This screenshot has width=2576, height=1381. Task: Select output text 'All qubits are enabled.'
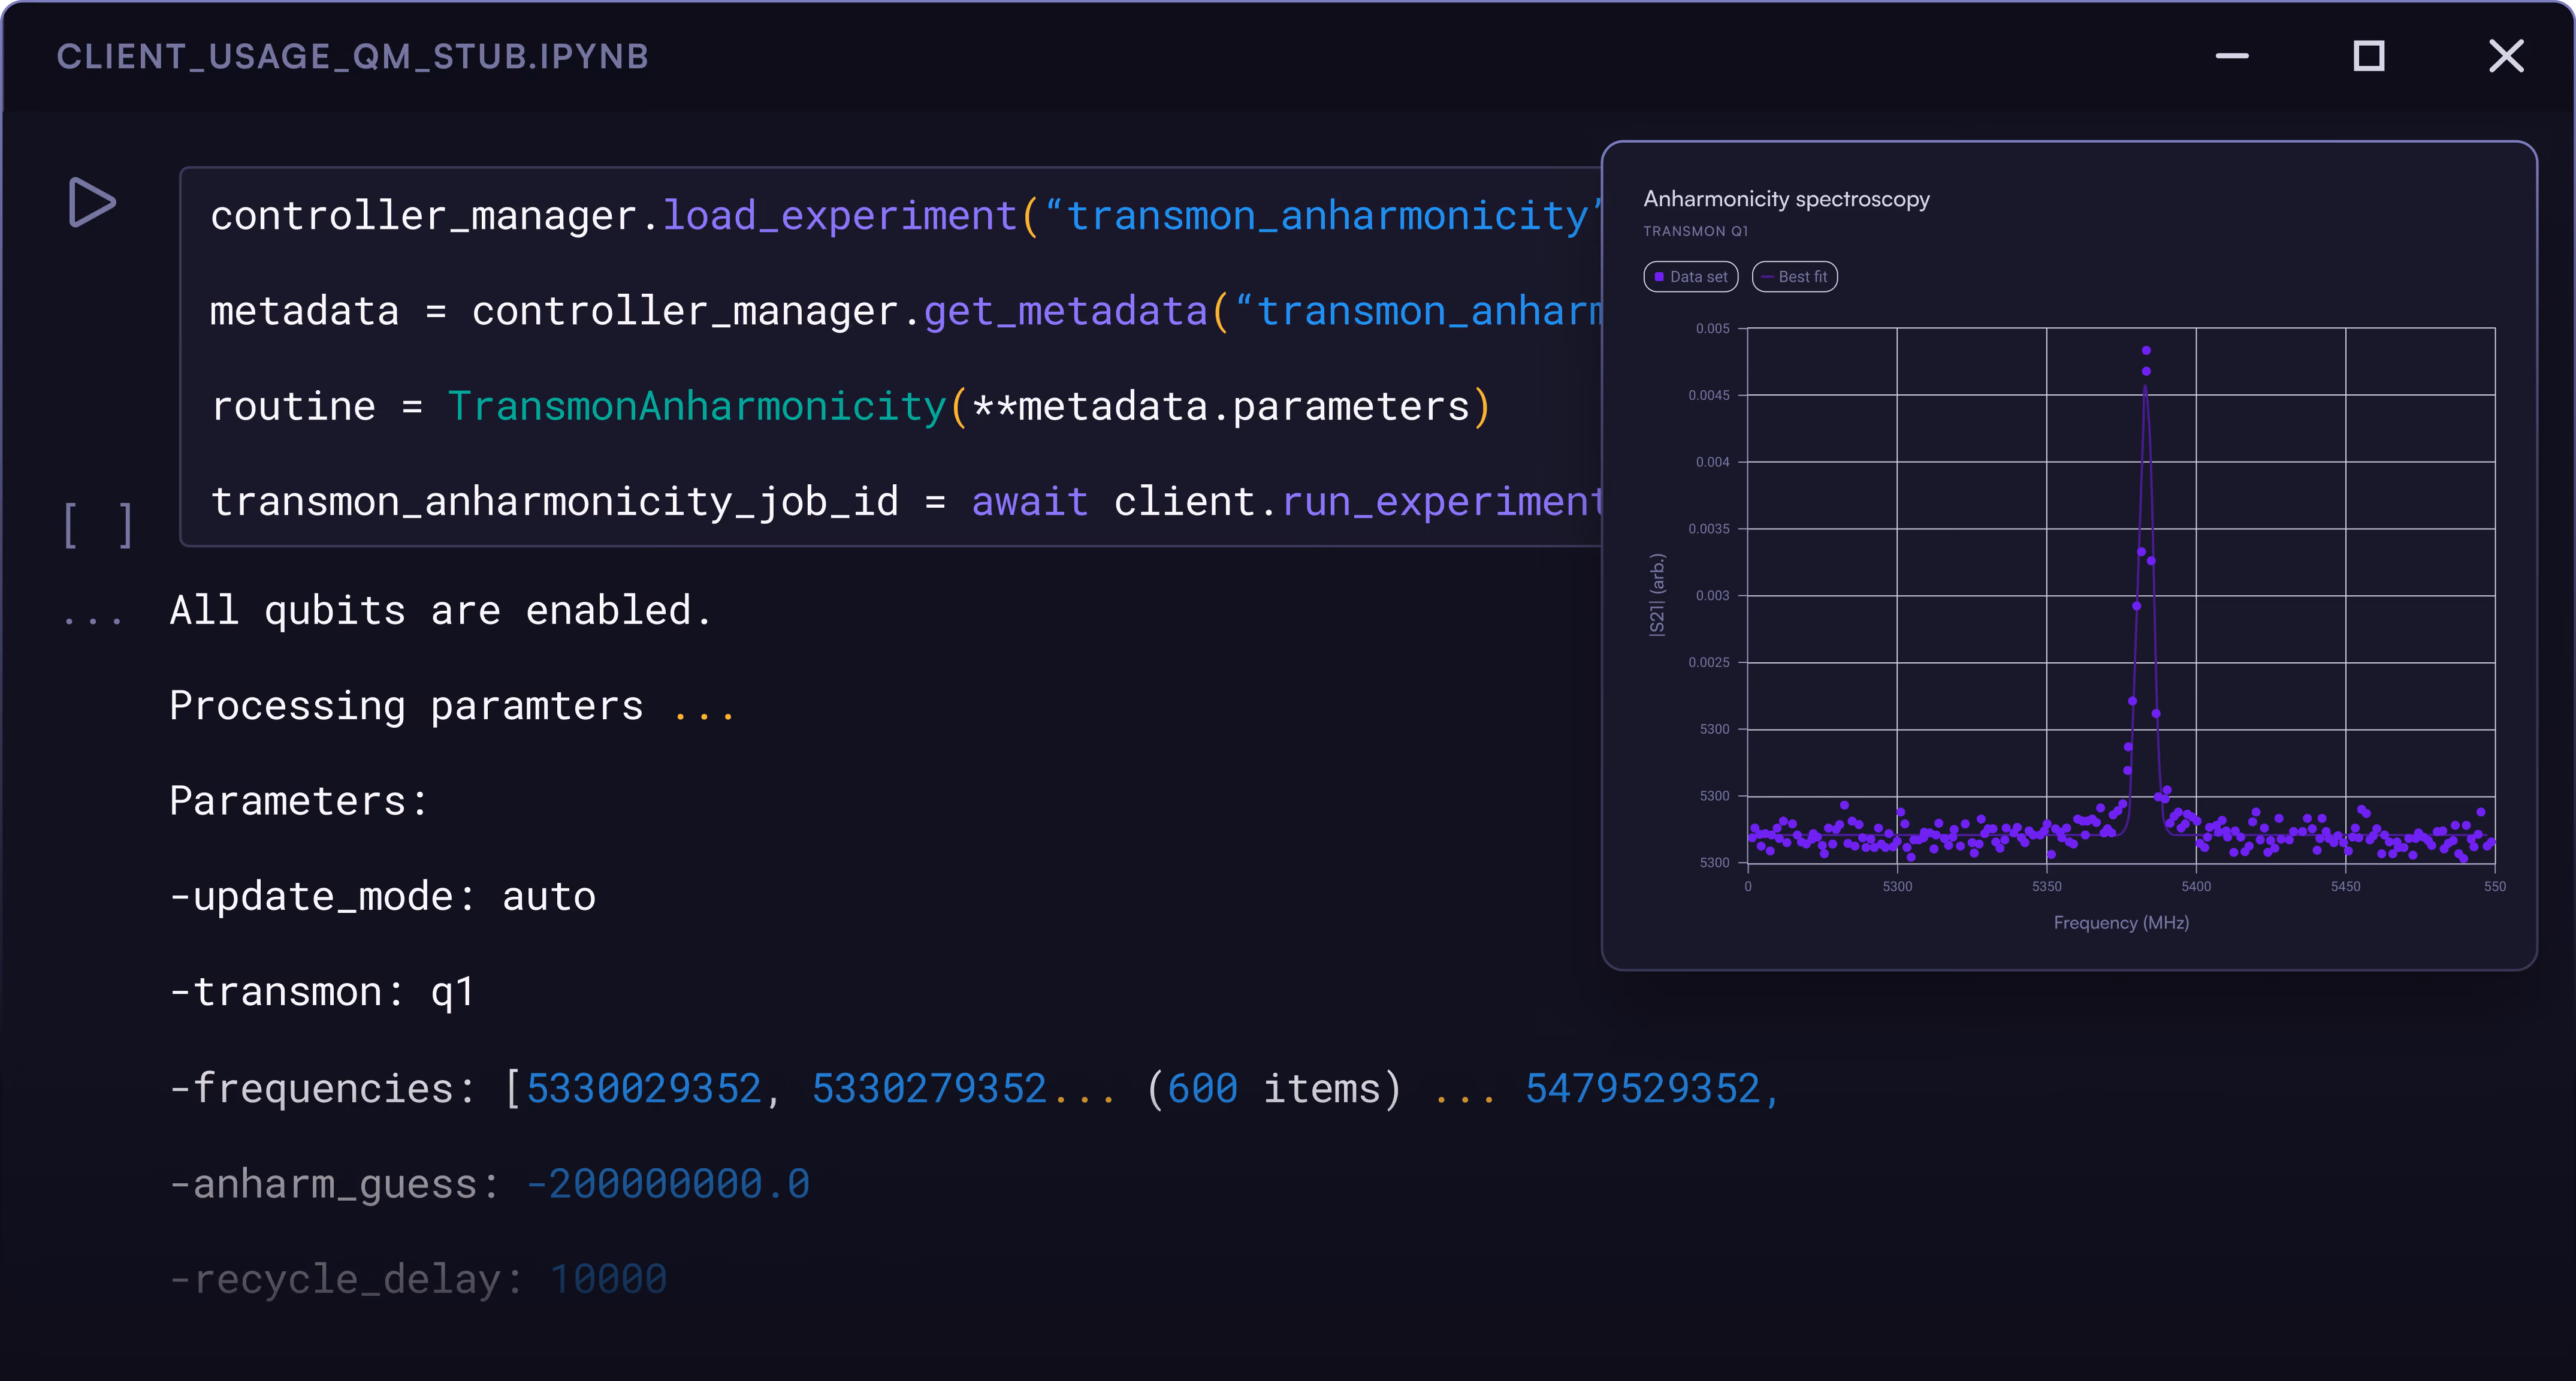click(x=441, y=610)
